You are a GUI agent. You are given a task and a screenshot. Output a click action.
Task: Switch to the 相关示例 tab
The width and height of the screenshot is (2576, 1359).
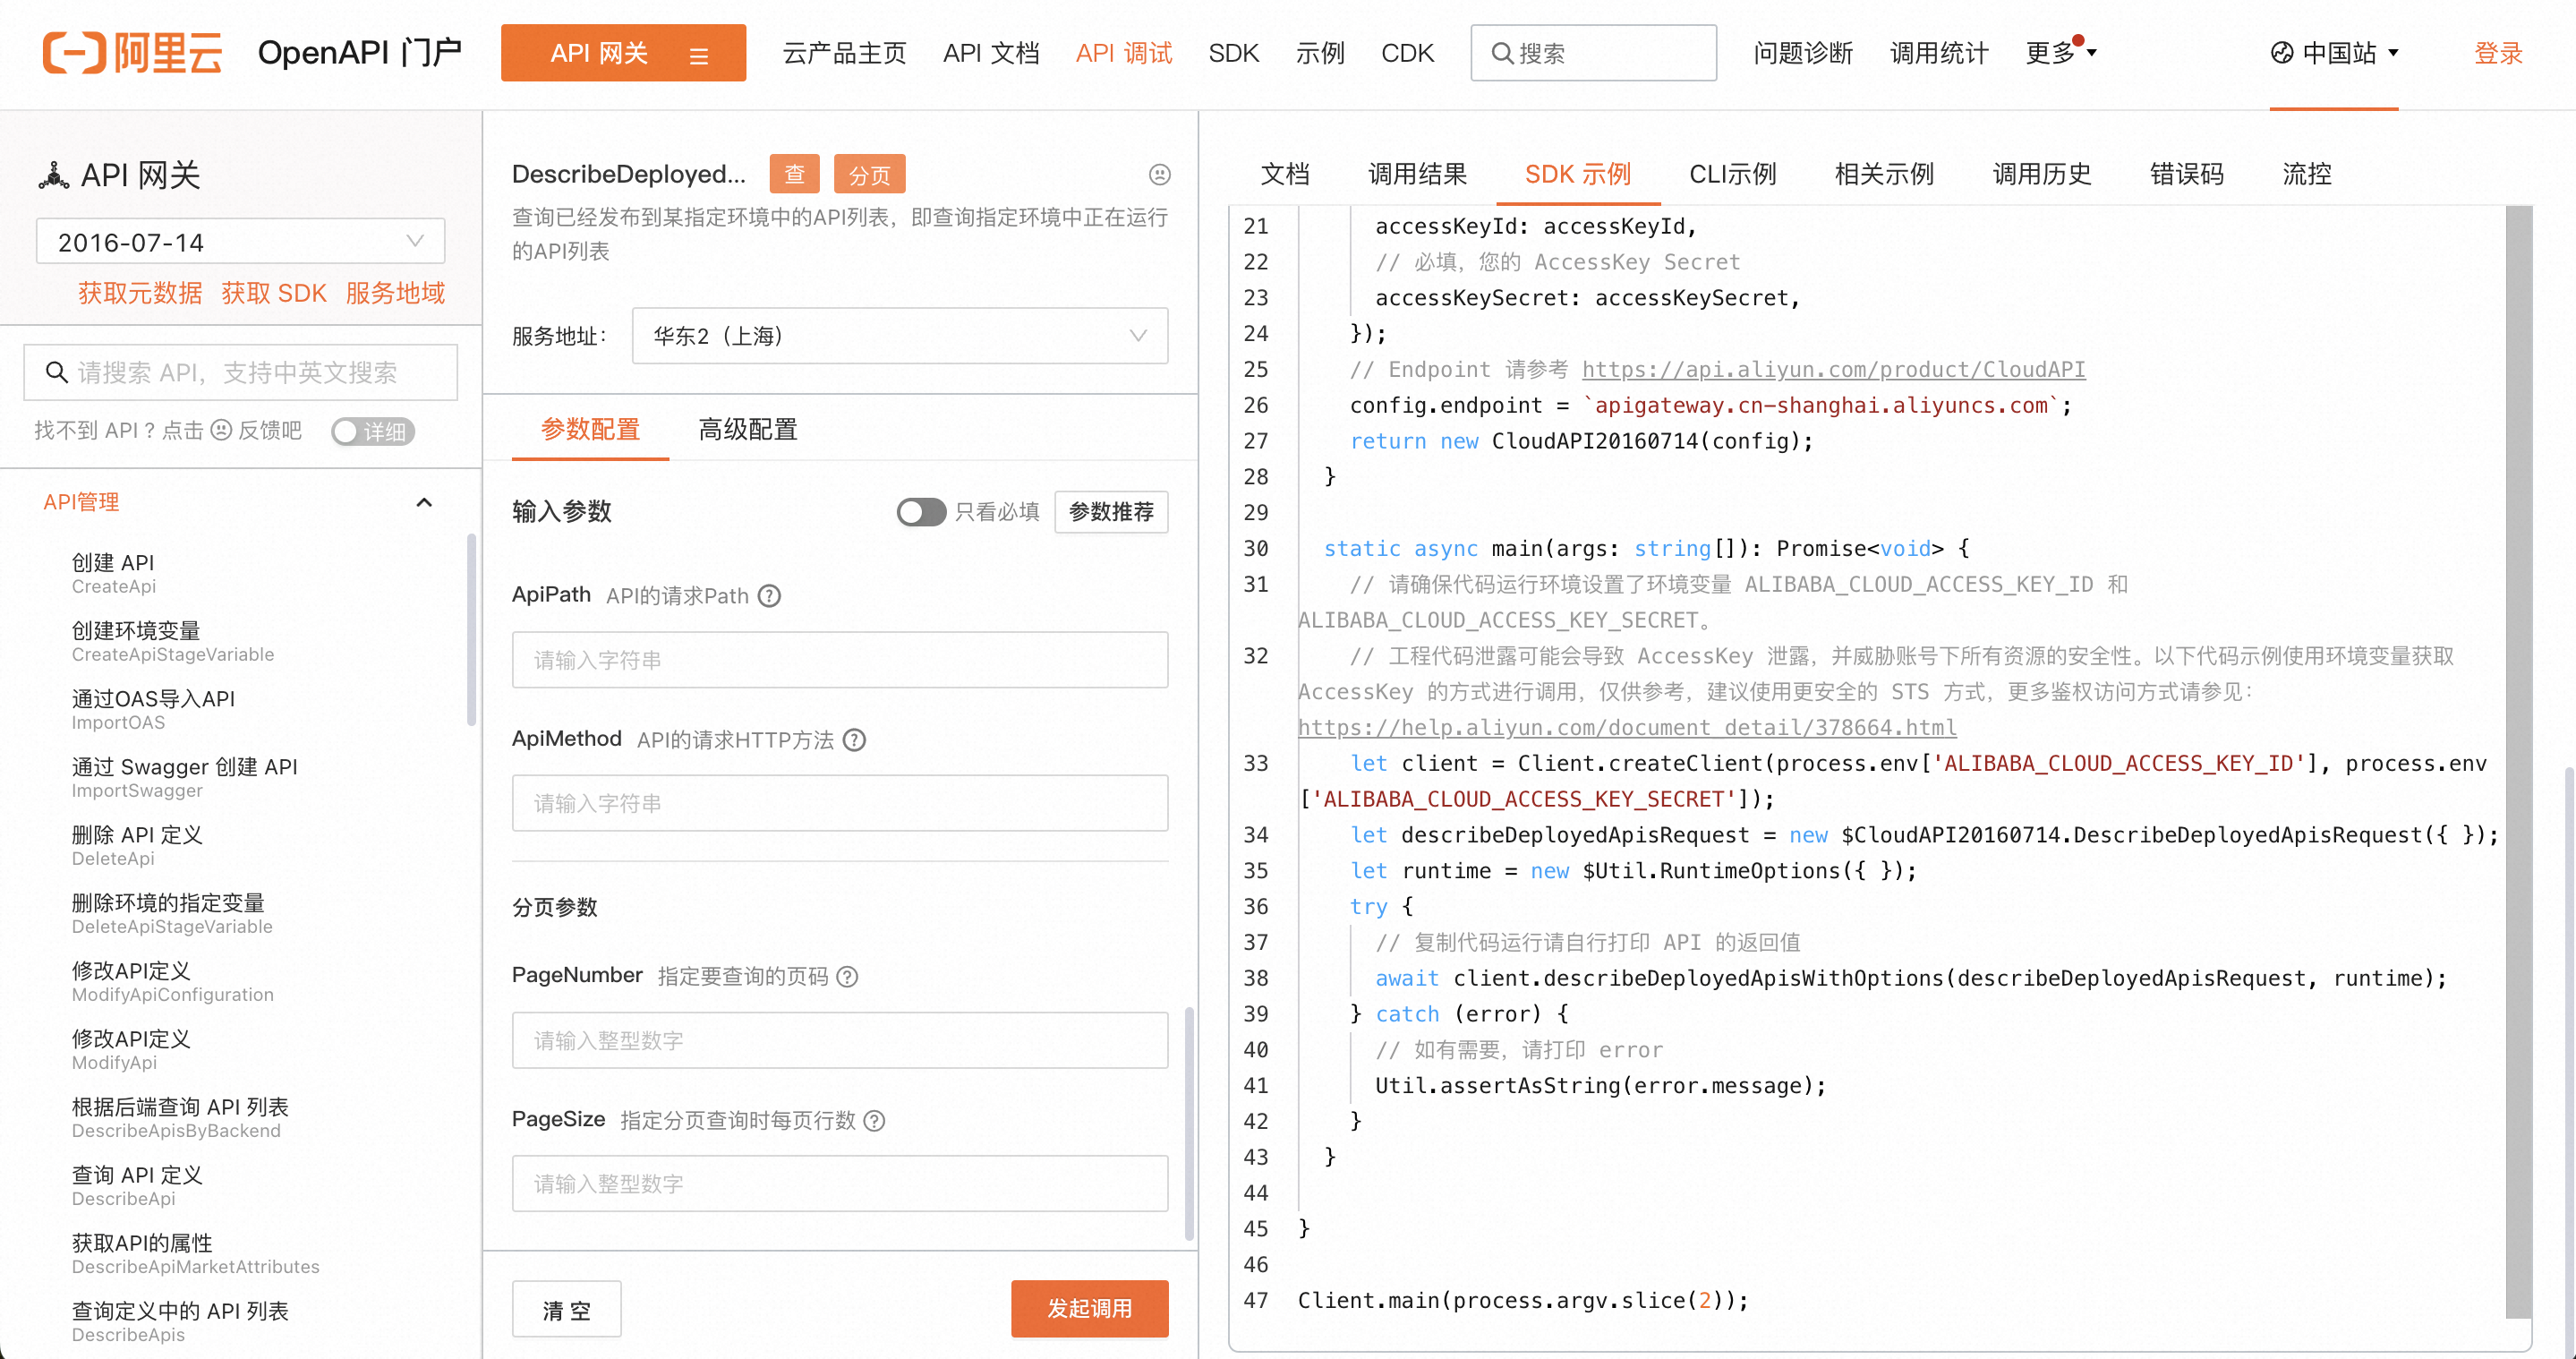1884,175
